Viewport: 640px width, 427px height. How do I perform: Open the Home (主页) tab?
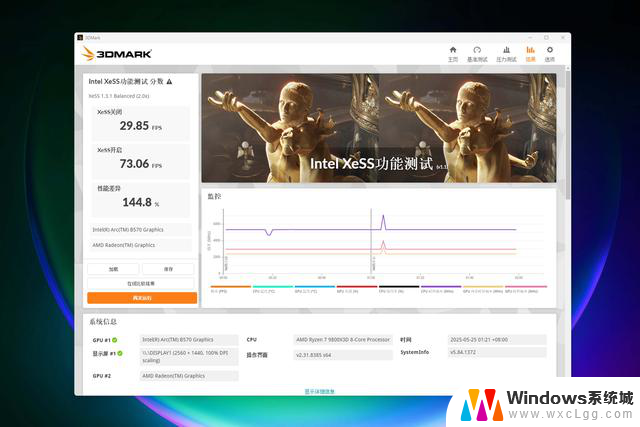click(x=453, y=54)
